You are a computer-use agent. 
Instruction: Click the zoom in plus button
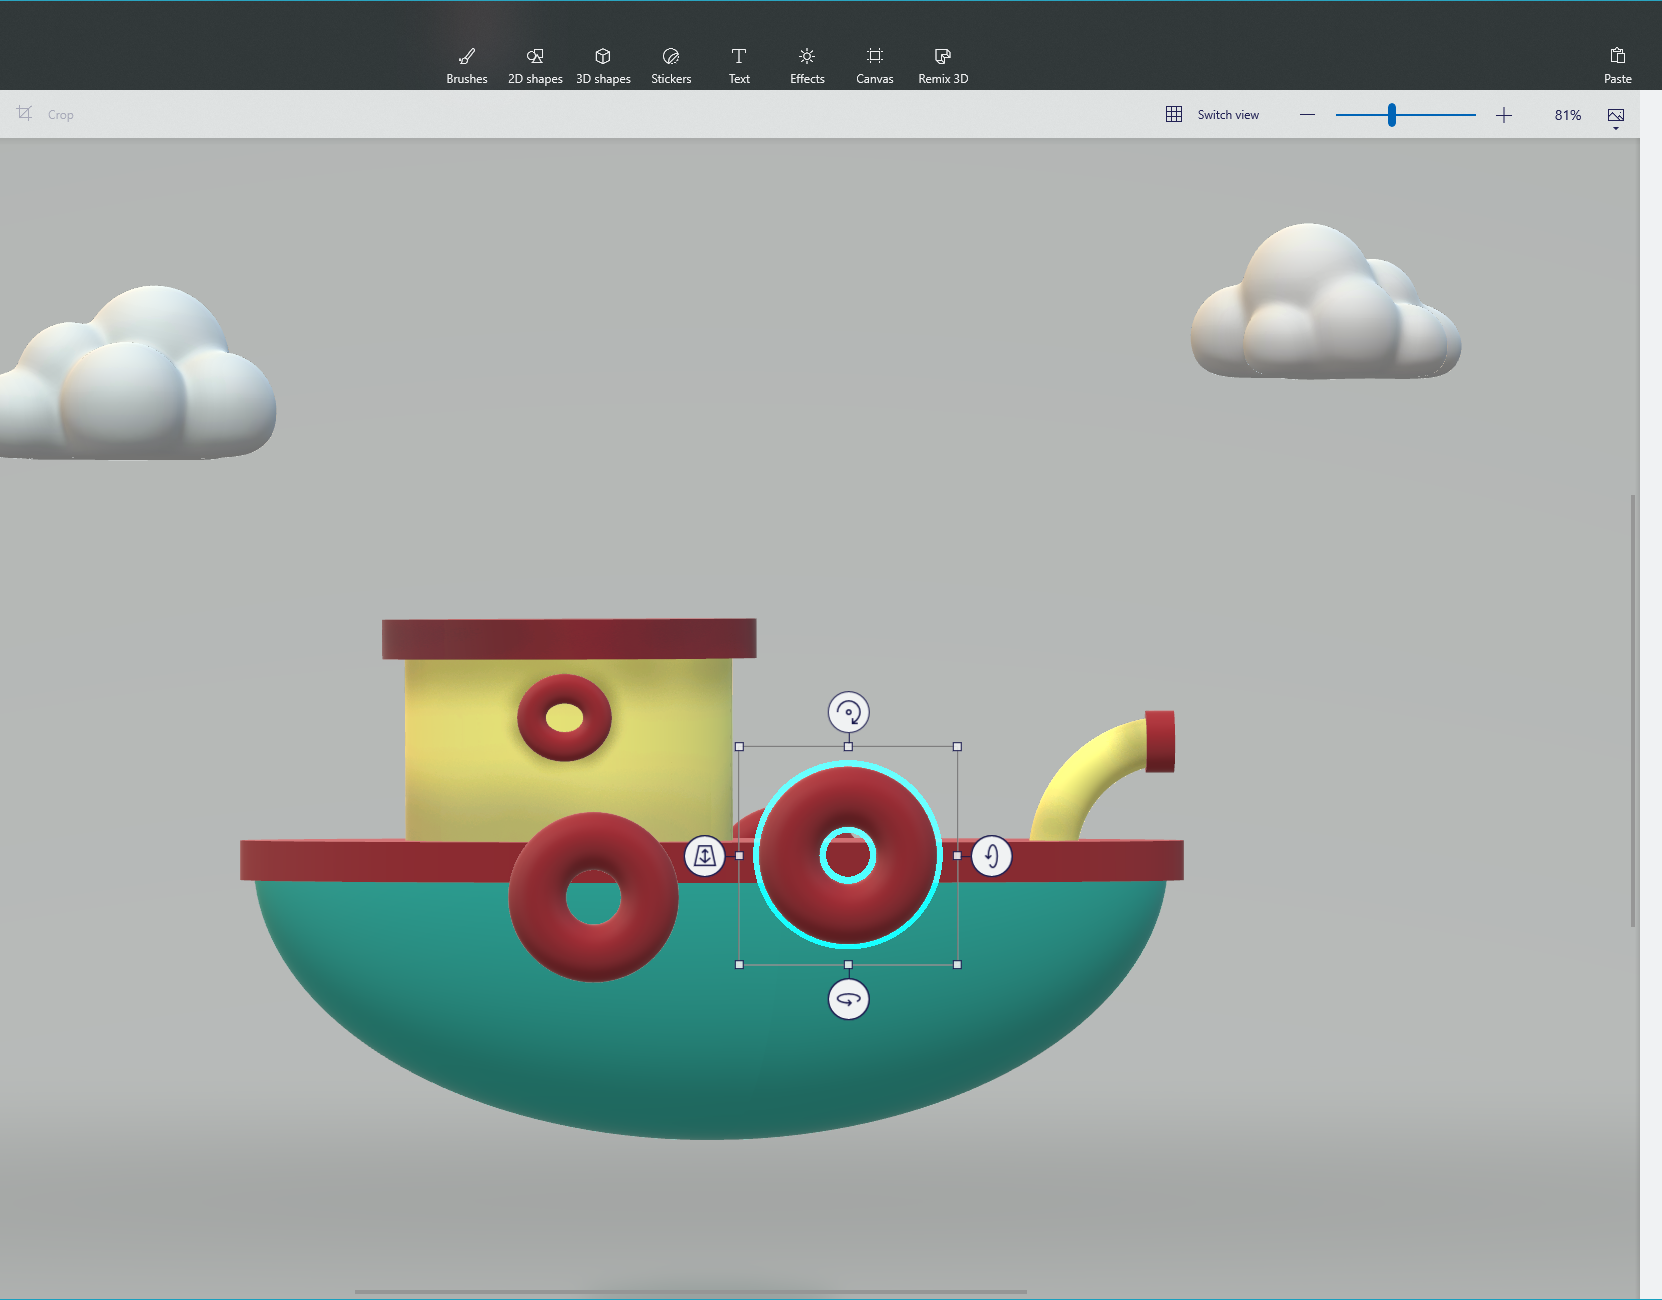[1503, 115]
